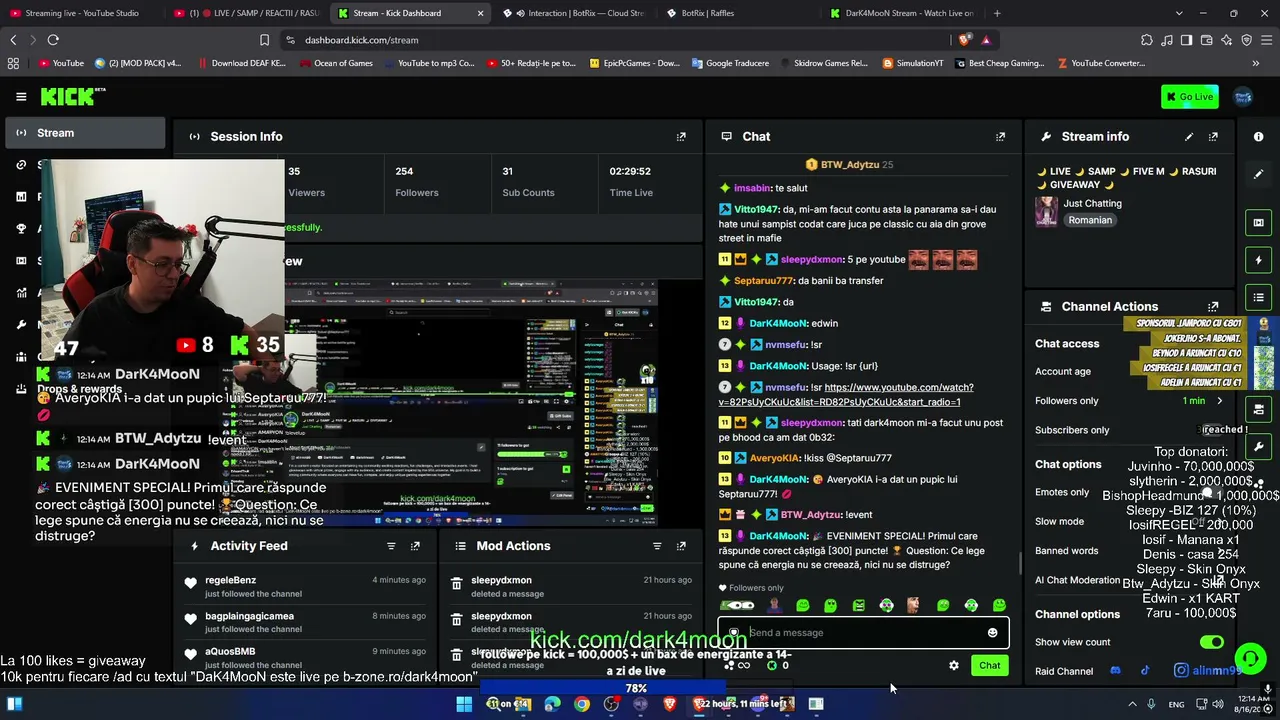The image size is (1280, 720).
Task: Open the bookmarks overflow chevron
Action: [x=1255, y=63]
